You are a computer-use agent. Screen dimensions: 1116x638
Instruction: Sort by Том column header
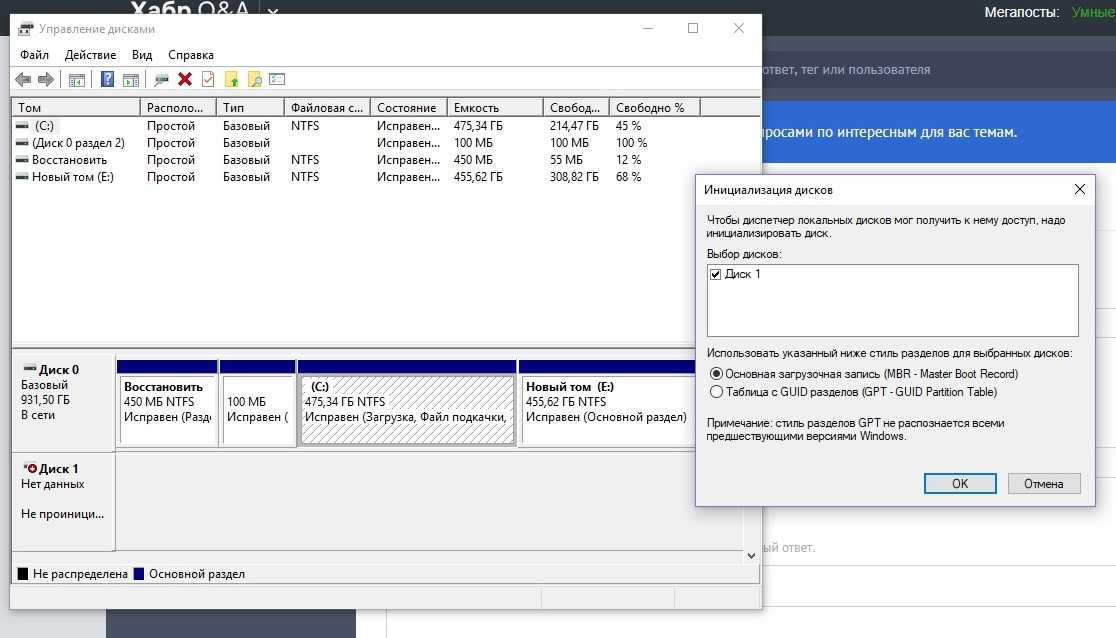(x=76, y=108)
